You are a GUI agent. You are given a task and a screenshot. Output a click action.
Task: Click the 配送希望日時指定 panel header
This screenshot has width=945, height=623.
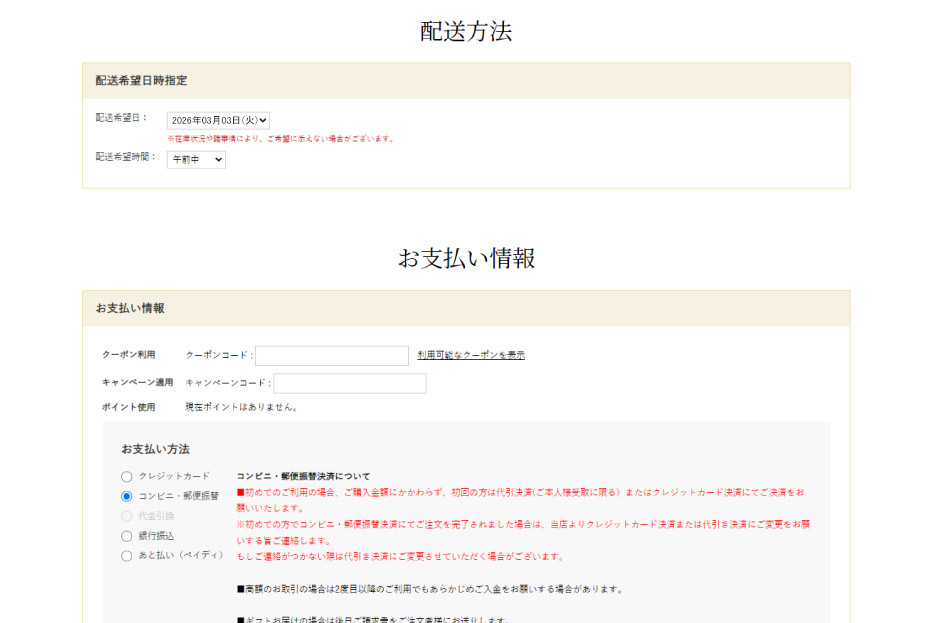(x=141, y=80)
